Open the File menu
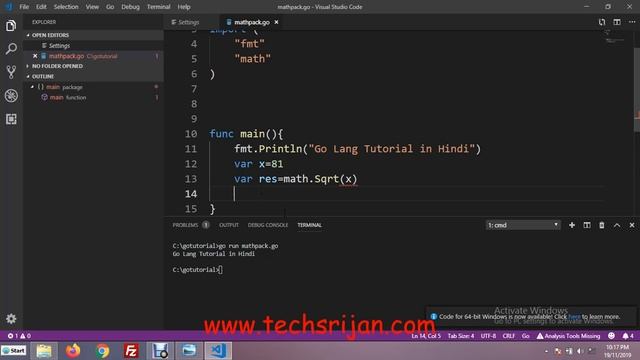640x360 pixels. tap(24, 7)
